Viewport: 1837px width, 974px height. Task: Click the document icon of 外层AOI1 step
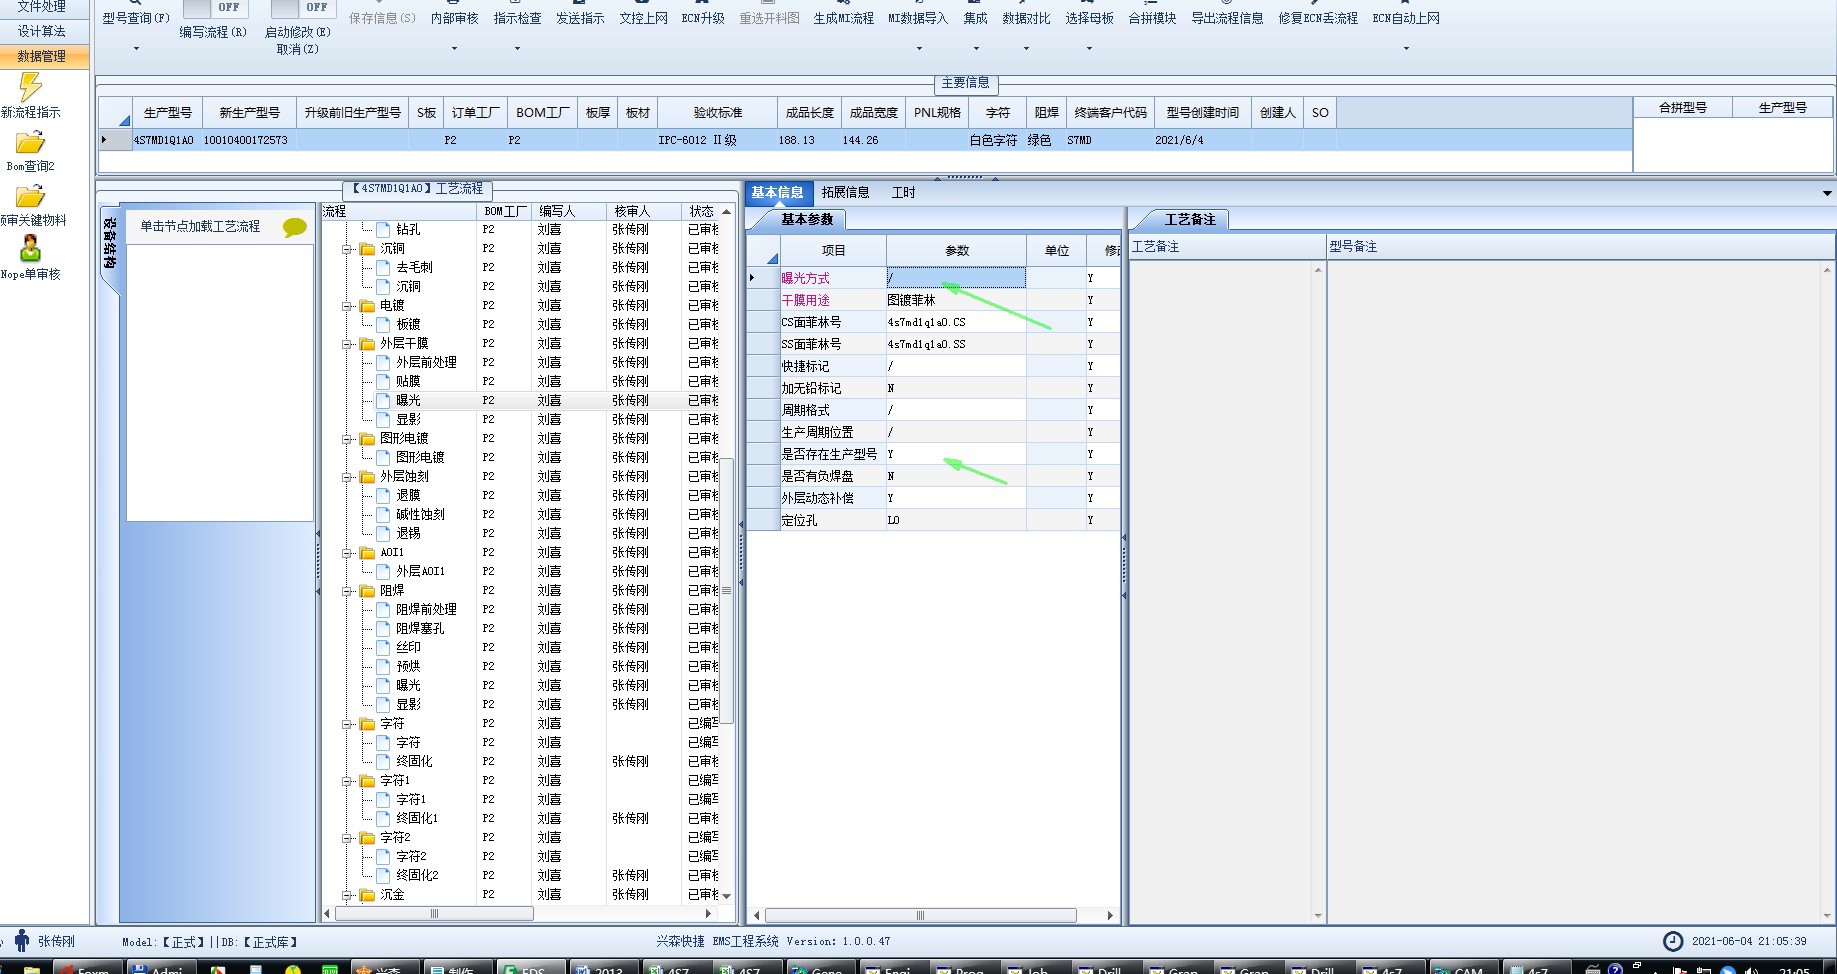pos(383,572)
